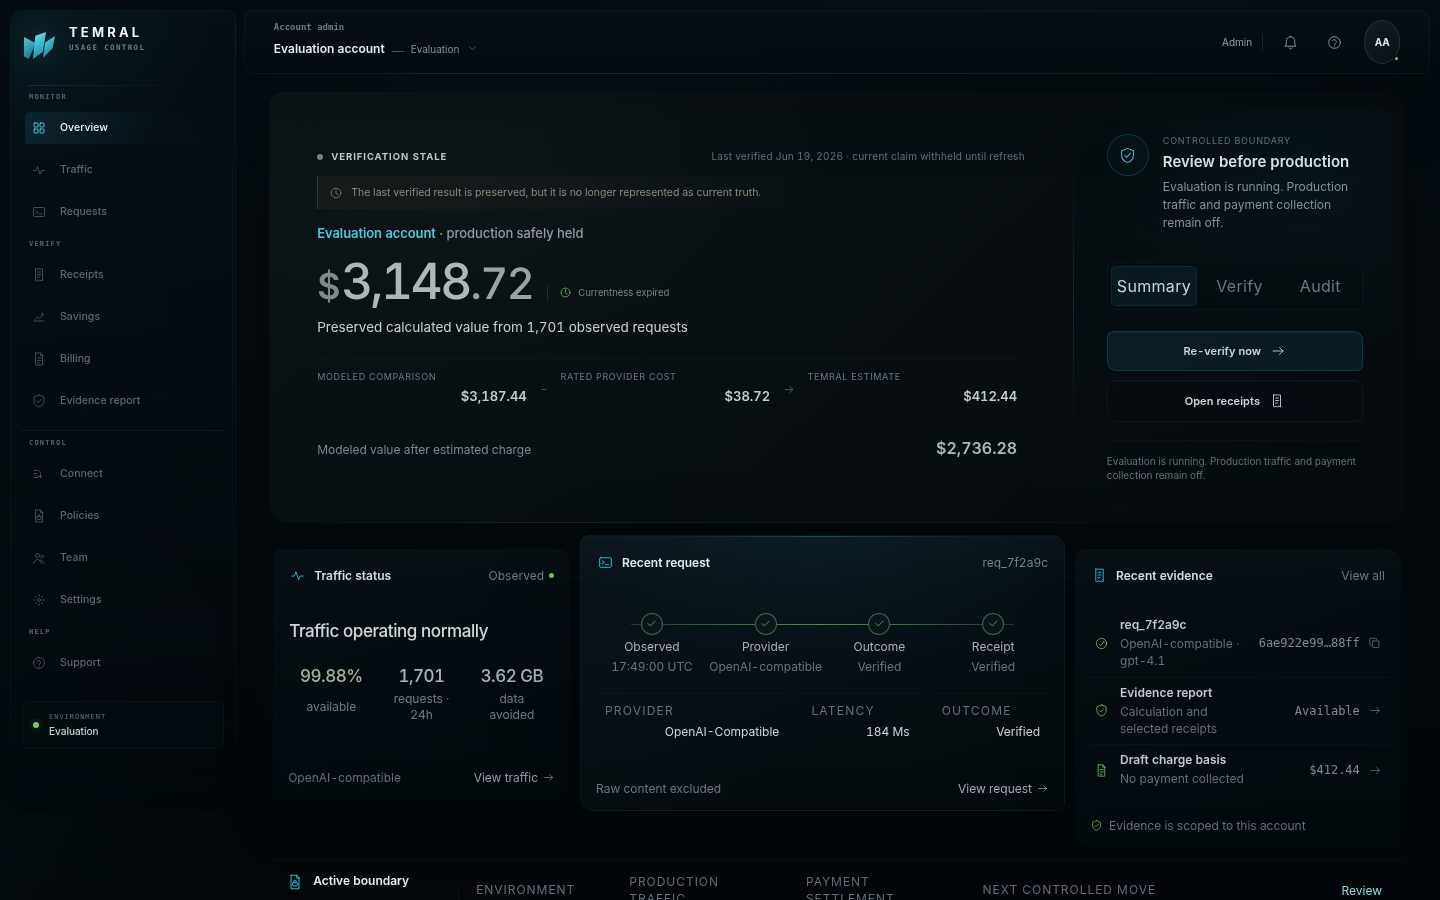Click the Admin label in the header
This screenshot has height=900, width=1440.
[1237, 42]
